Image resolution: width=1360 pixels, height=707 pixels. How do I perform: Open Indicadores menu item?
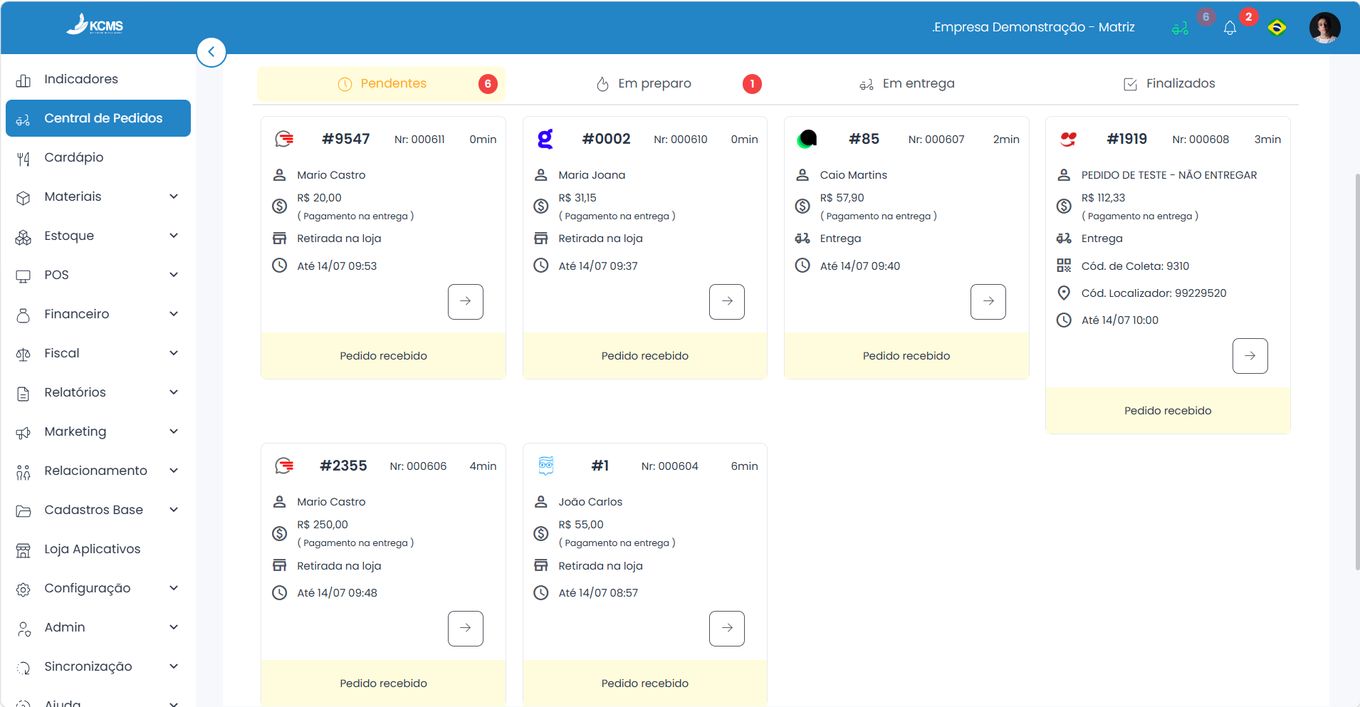(x=98, y=79)
